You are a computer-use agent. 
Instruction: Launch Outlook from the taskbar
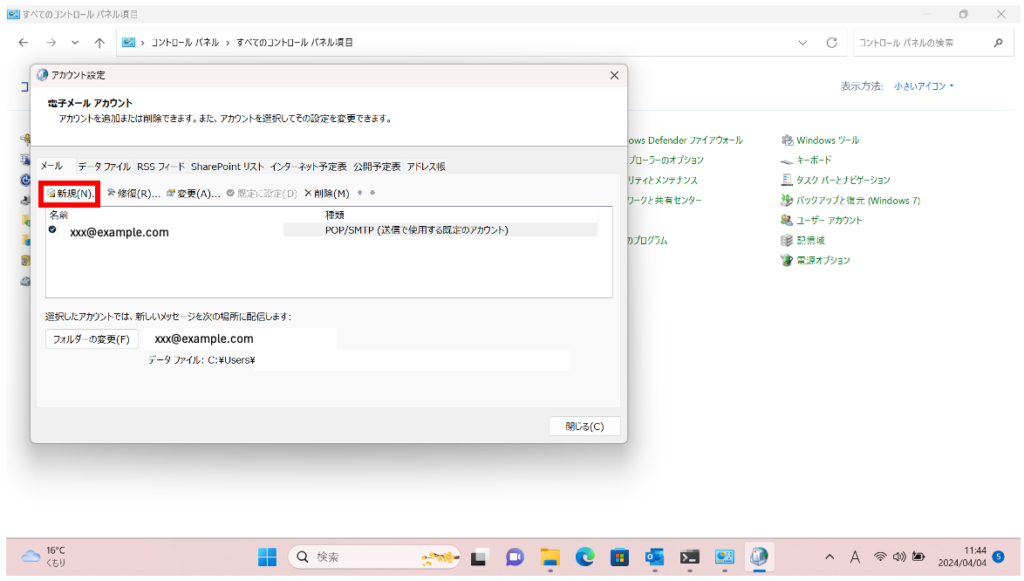[x=655, y=557]
